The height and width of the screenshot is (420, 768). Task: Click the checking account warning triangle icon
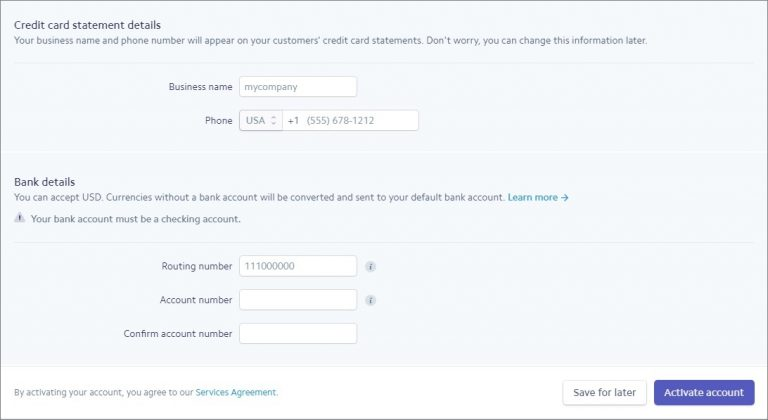tap(20, 218)
